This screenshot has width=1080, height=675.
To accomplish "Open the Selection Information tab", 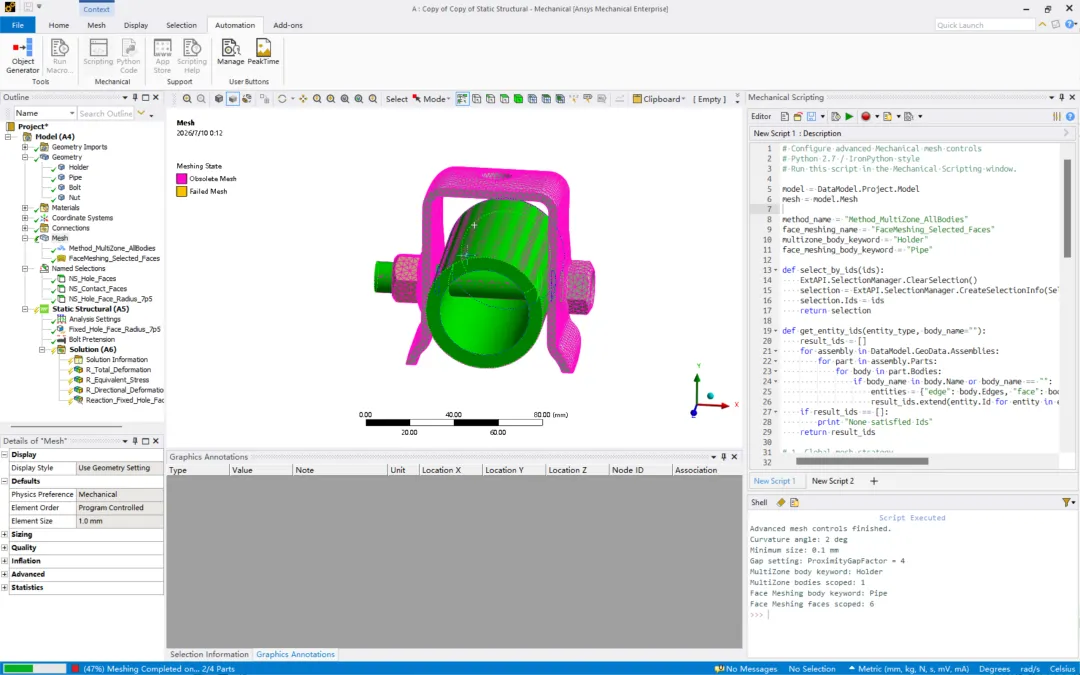I will click(x=209, y=654).
